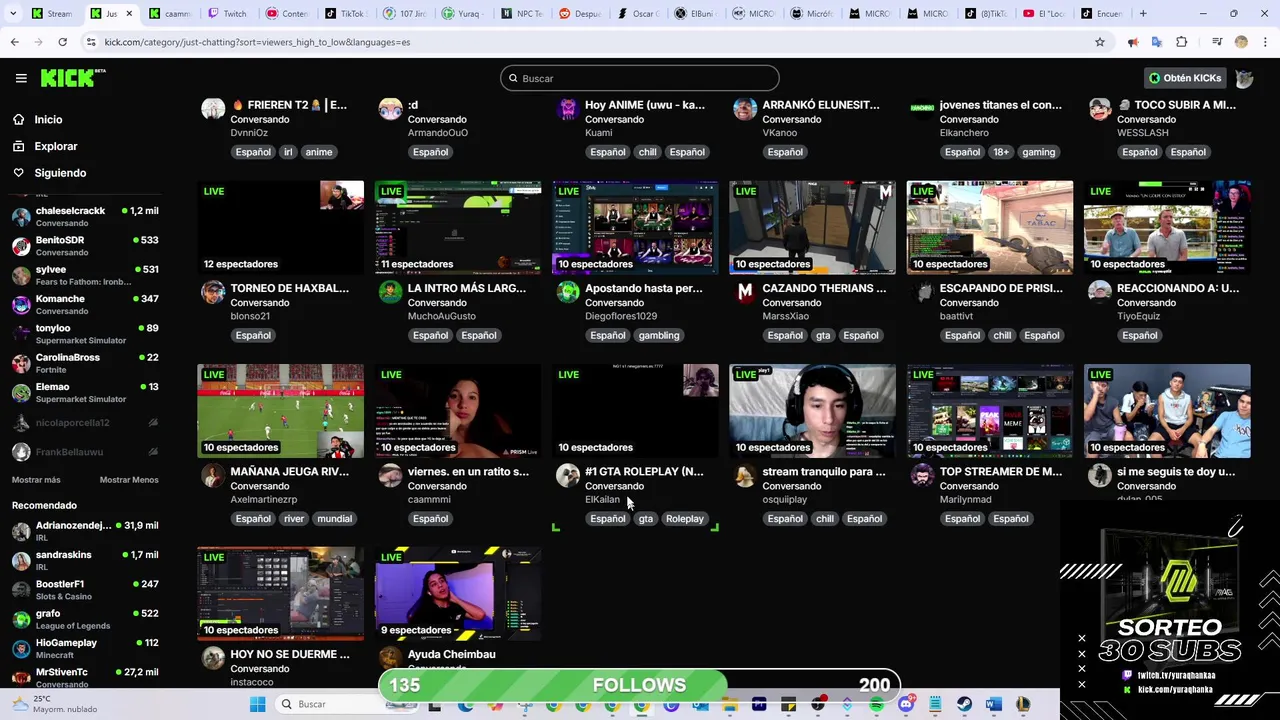Open Komanche channel in sidebar

[85, 304]
